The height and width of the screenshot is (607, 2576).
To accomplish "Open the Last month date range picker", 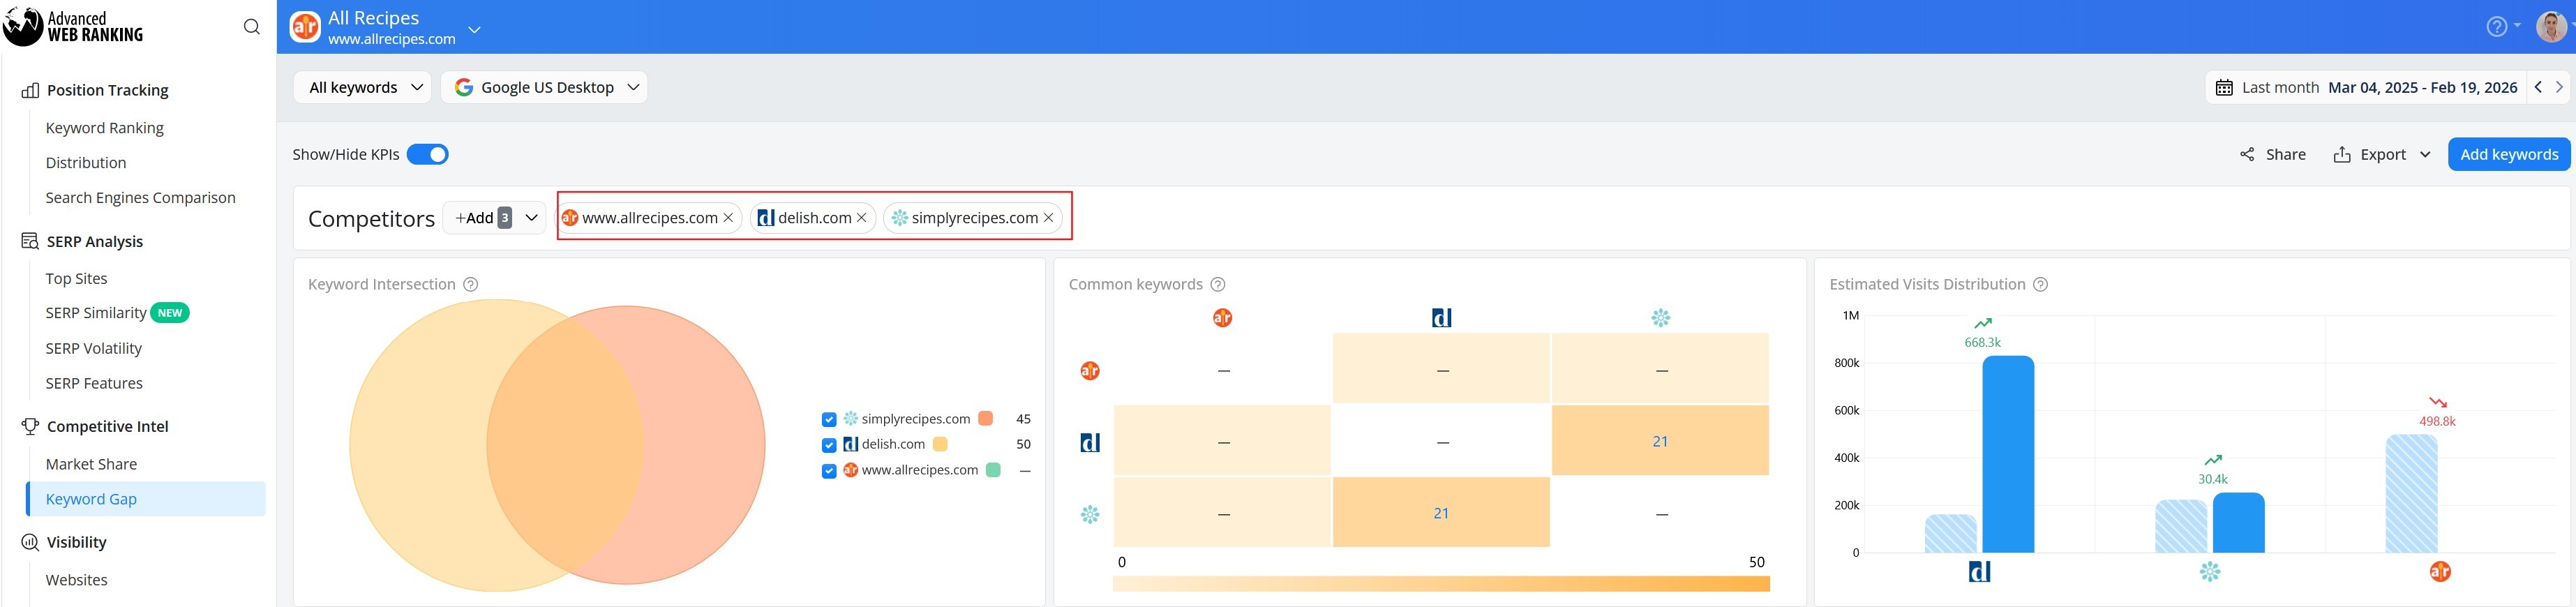I will (x=2366, y=87).
